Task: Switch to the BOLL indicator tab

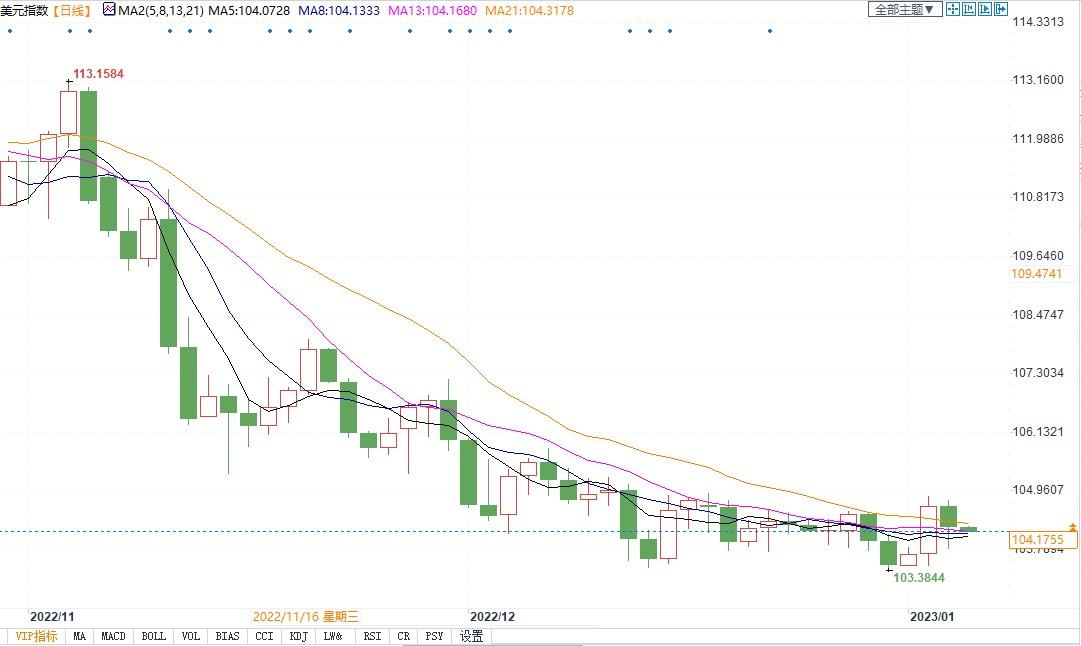Action: [153, 636]
